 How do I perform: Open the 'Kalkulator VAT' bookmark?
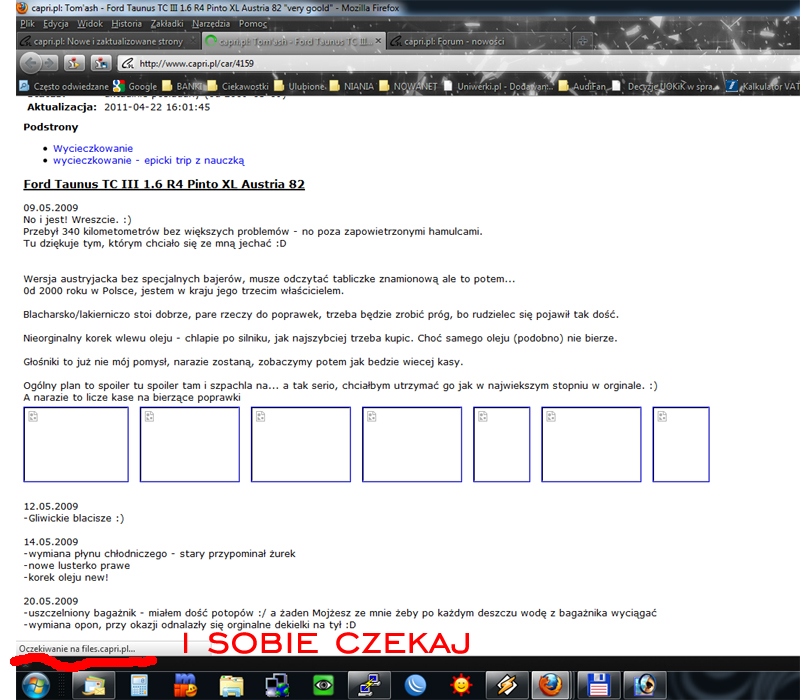762,86
